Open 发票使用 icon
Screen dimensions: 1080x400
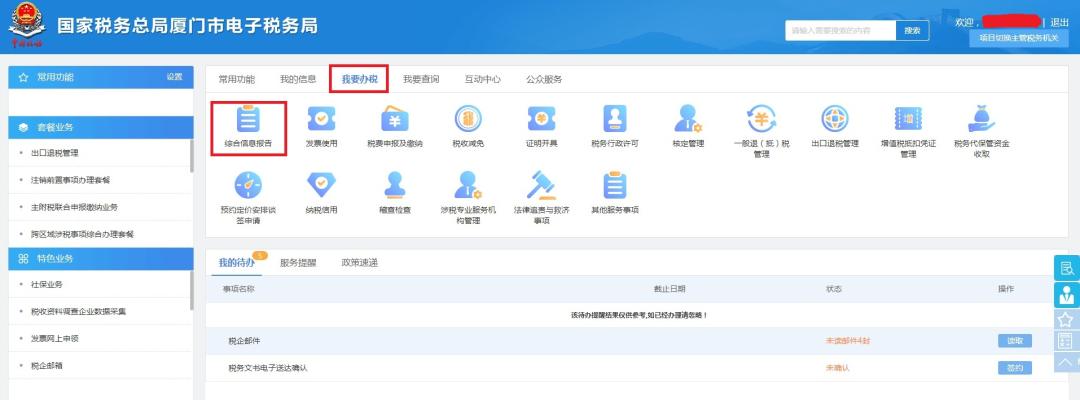(321, 118)
